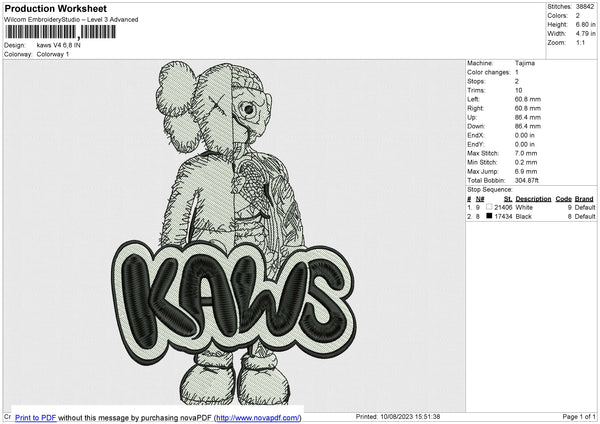Click the Machine value 'Tajima'
This screenshot has height=424, width=600.
(525, 63)
